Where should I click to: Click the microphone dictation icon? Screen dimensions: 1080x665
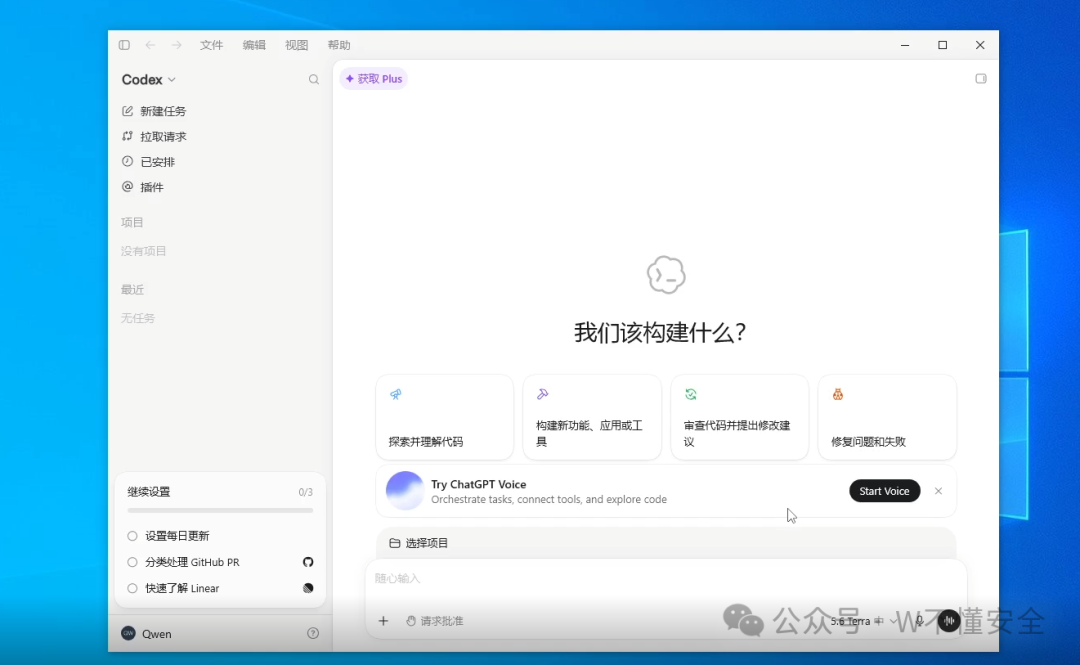(919, 621)
